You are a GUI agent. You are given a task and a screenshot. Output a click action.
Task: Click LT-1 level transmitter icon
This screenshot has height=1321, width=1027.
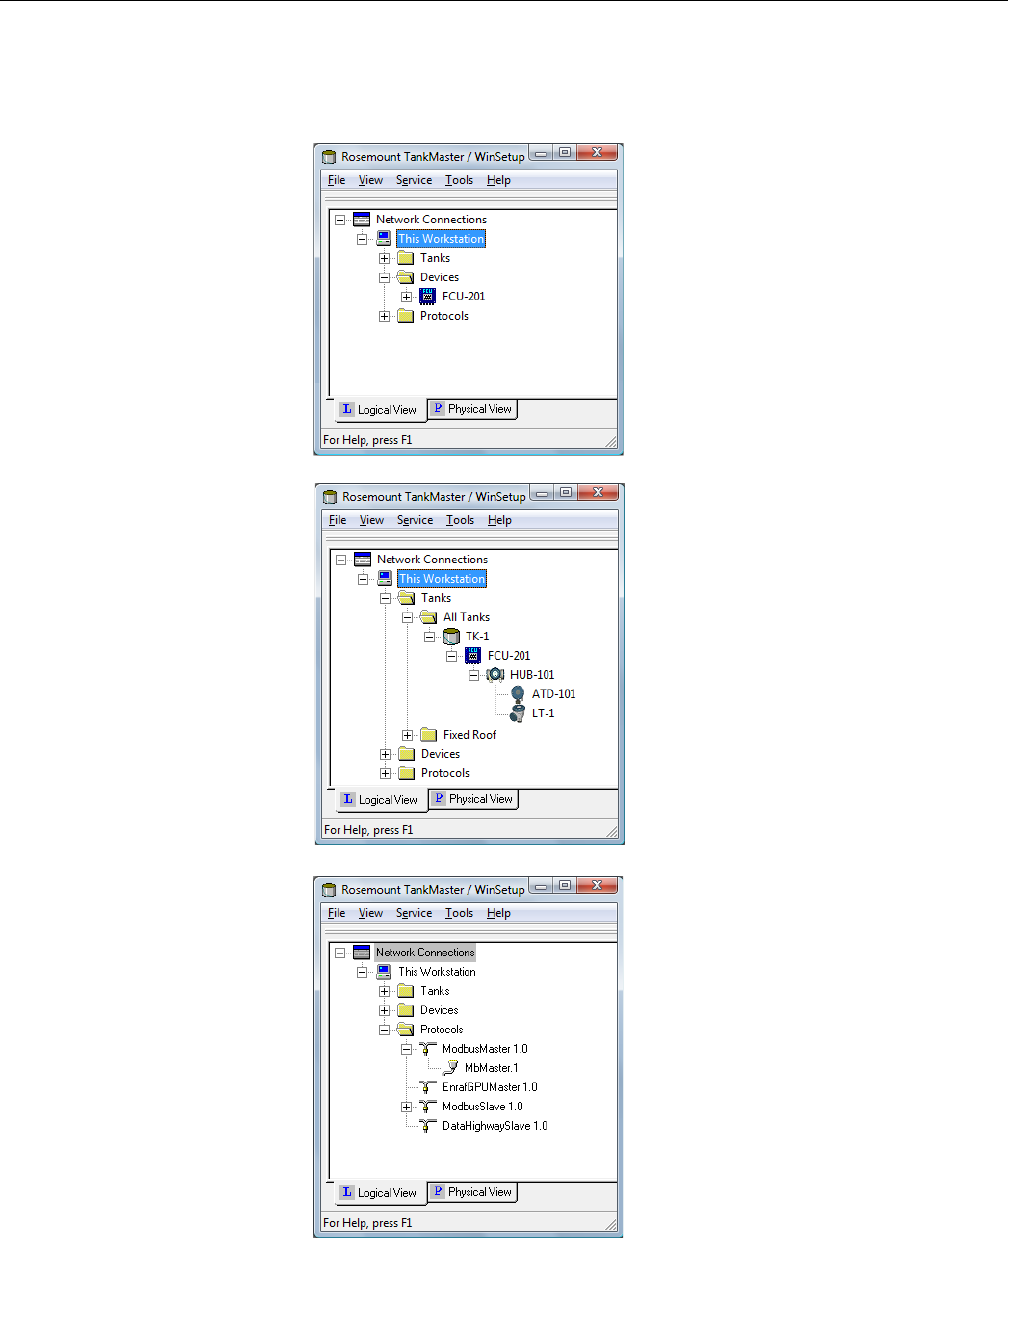click(x=517, y=713)
